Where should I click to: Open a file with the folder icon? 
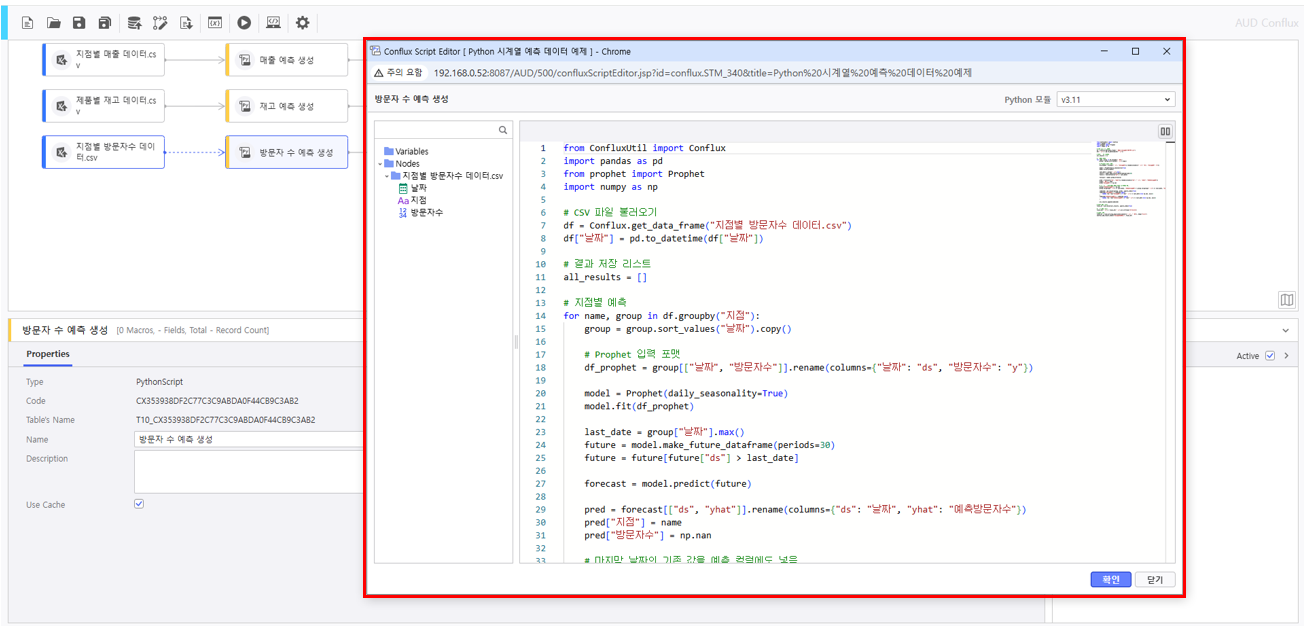pos(54,23)
